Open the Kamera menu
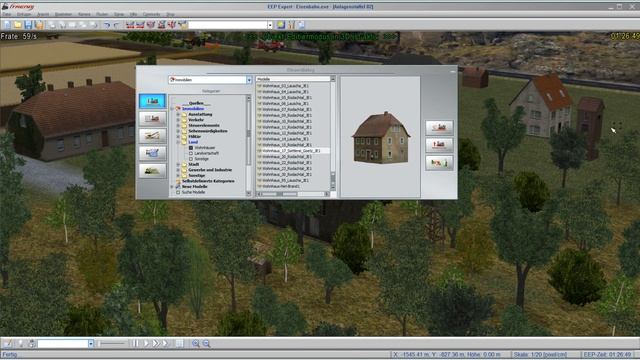The image size is (640, 360). [84, 14]
